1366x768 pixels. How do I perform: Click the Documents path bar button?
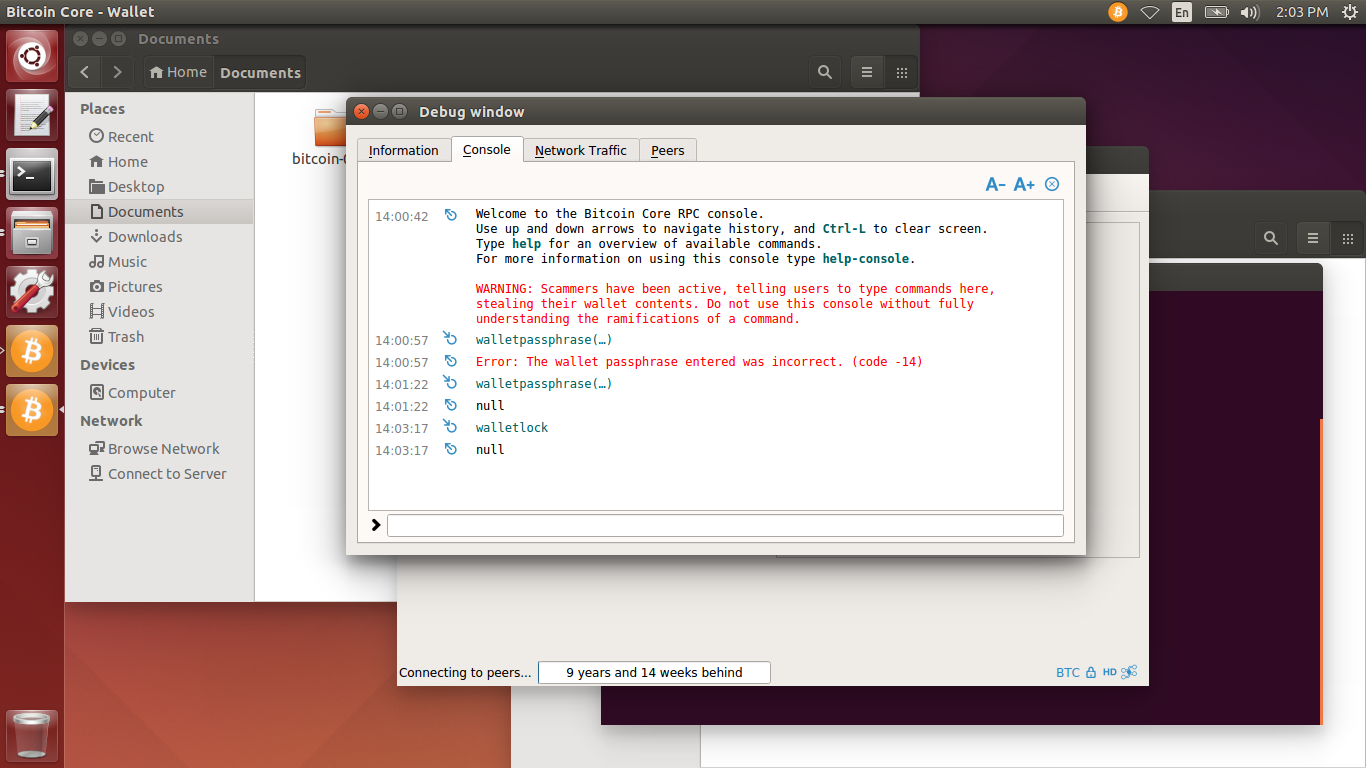coord(260,72)
